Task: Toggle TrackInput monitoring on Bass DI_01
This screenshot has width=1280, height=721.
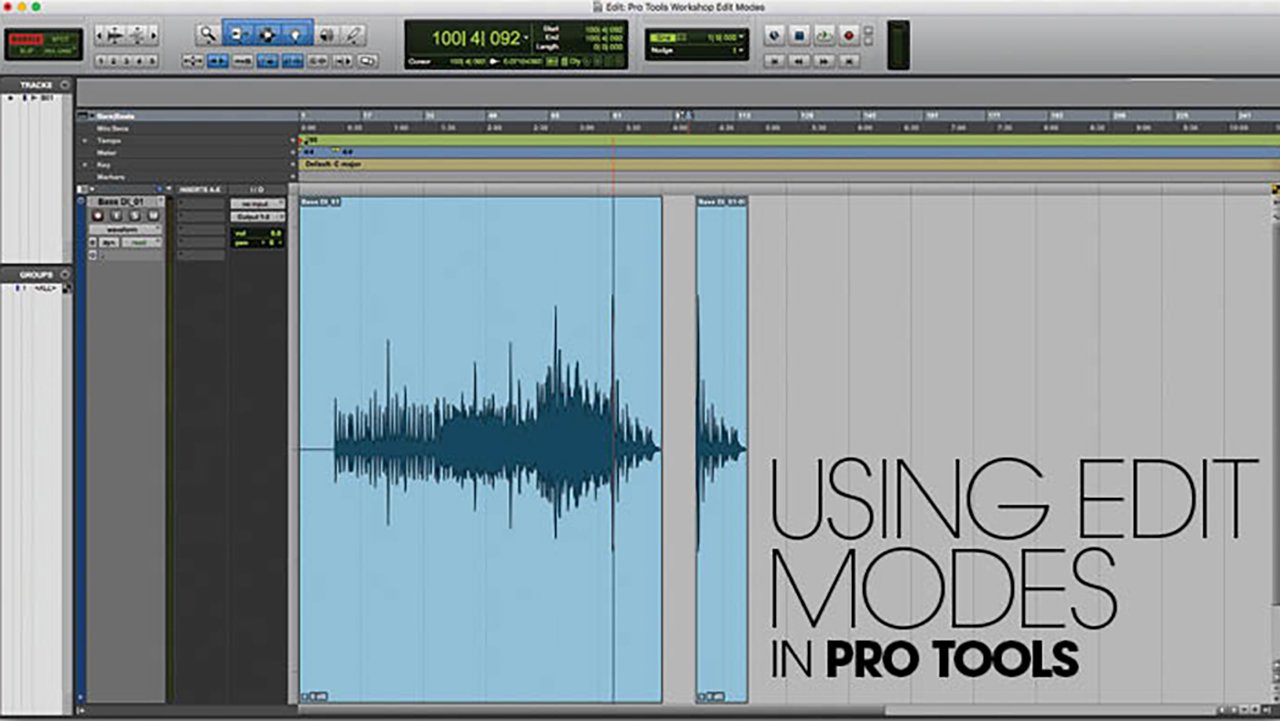Action: click(x=116, y=216)
